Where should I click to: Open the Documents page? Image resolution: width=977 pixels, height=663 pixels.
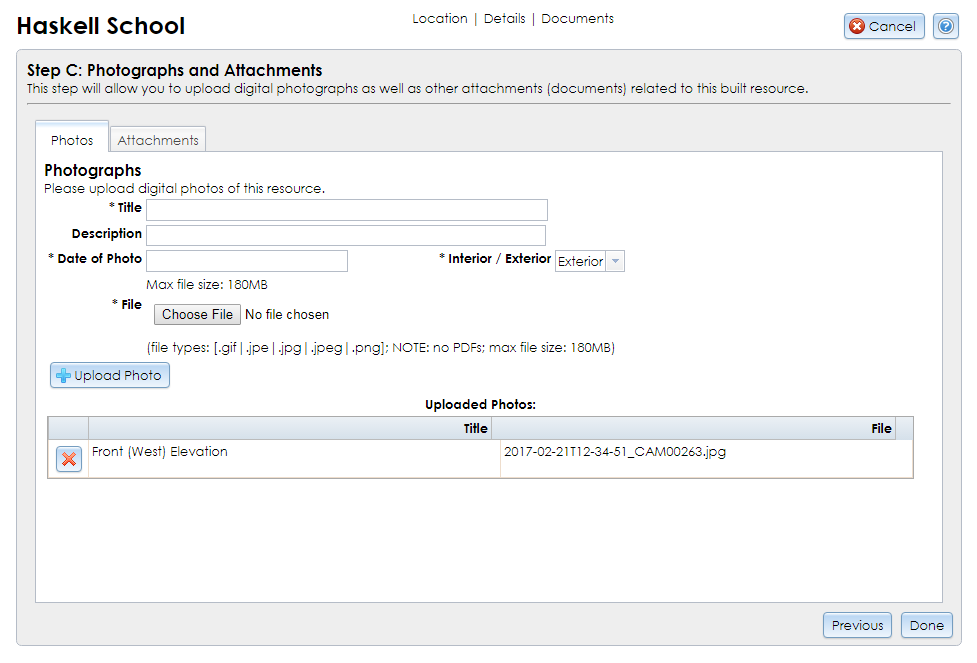coord(577,18)
